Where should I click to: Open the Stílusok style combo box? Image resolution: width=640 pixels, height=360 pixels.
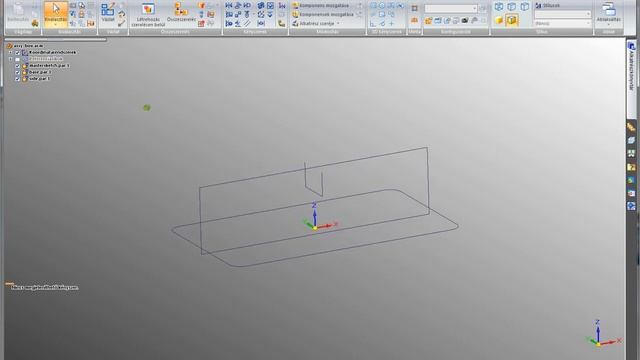[562, 14]
